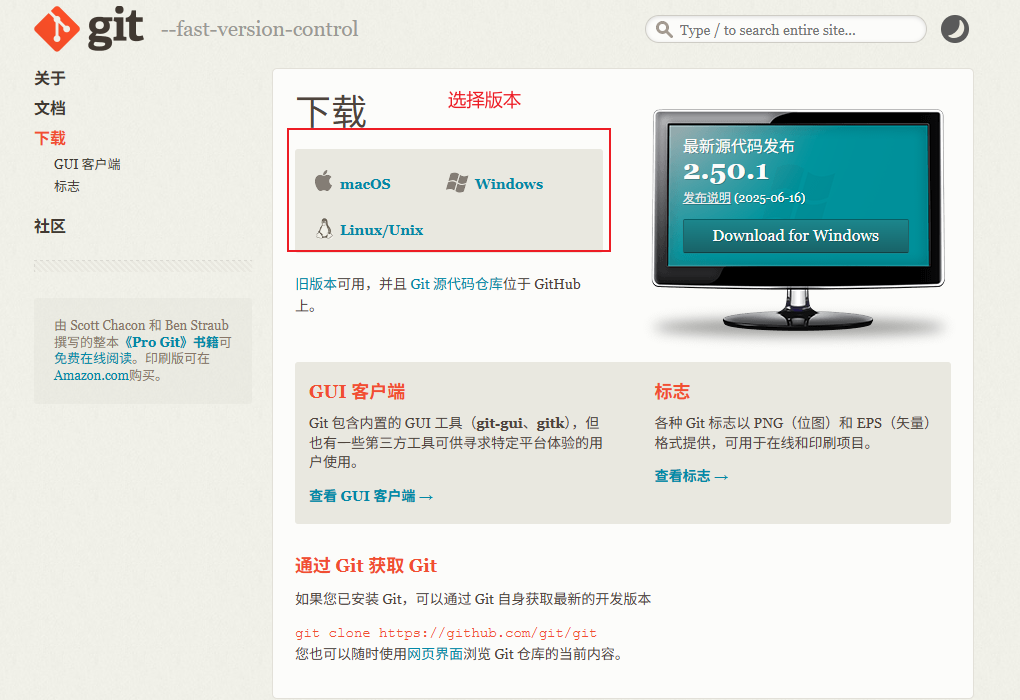Toggle dark mode with the moon icon

pyautogui.click(x=954, y=29)
